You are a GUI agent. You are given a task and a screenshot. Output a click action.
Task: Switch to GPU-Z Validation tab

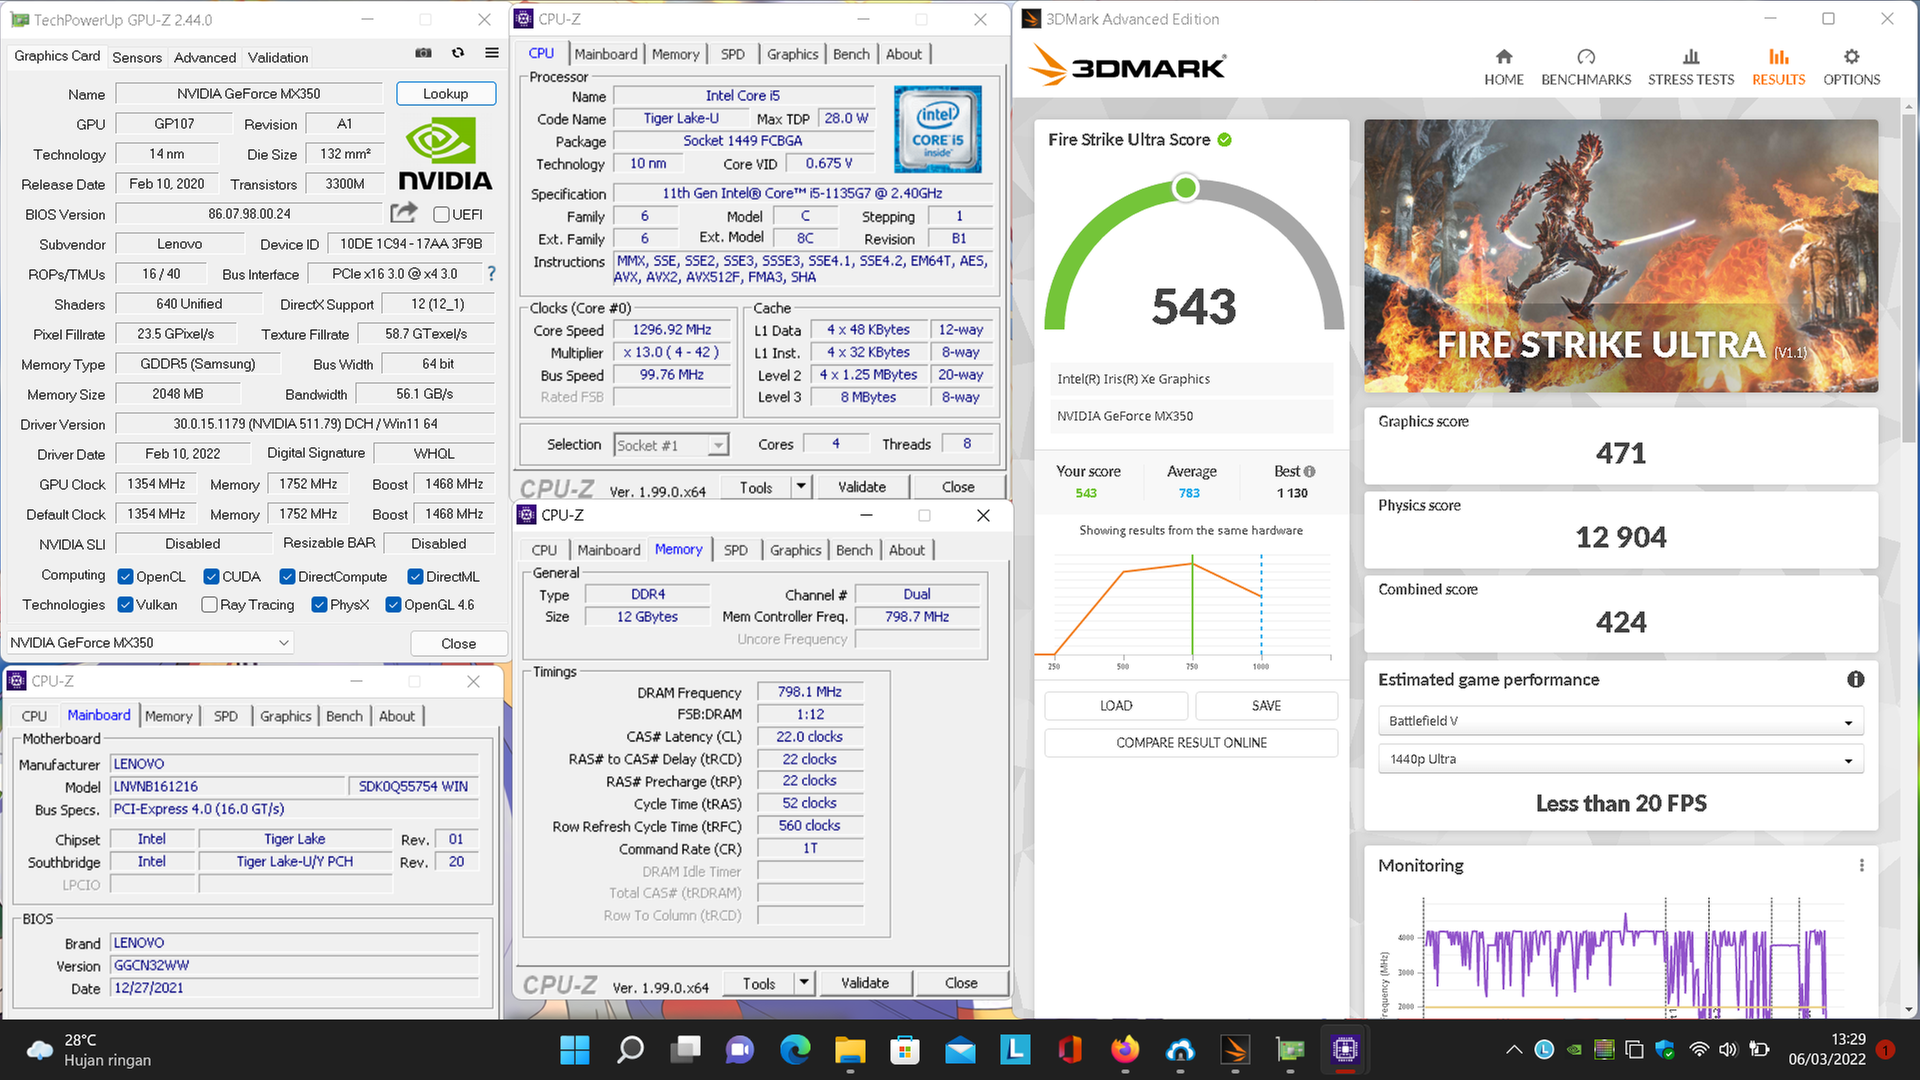[x=278, y=57]
